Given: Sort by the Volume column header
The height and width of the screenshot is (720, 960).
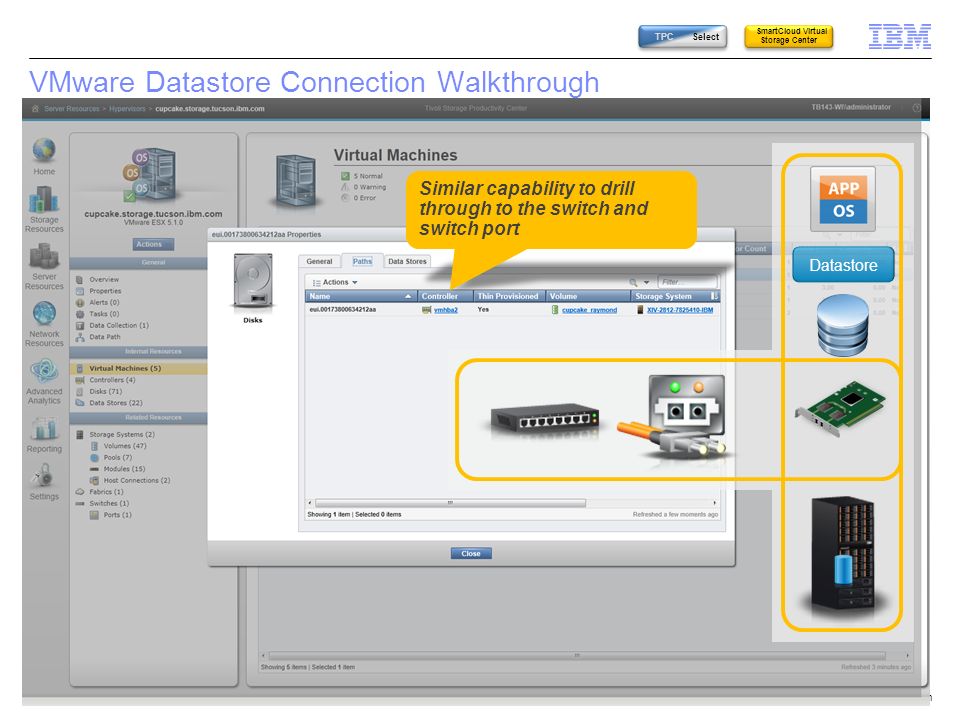Looking at the screenshot, I should click(588, 296).
